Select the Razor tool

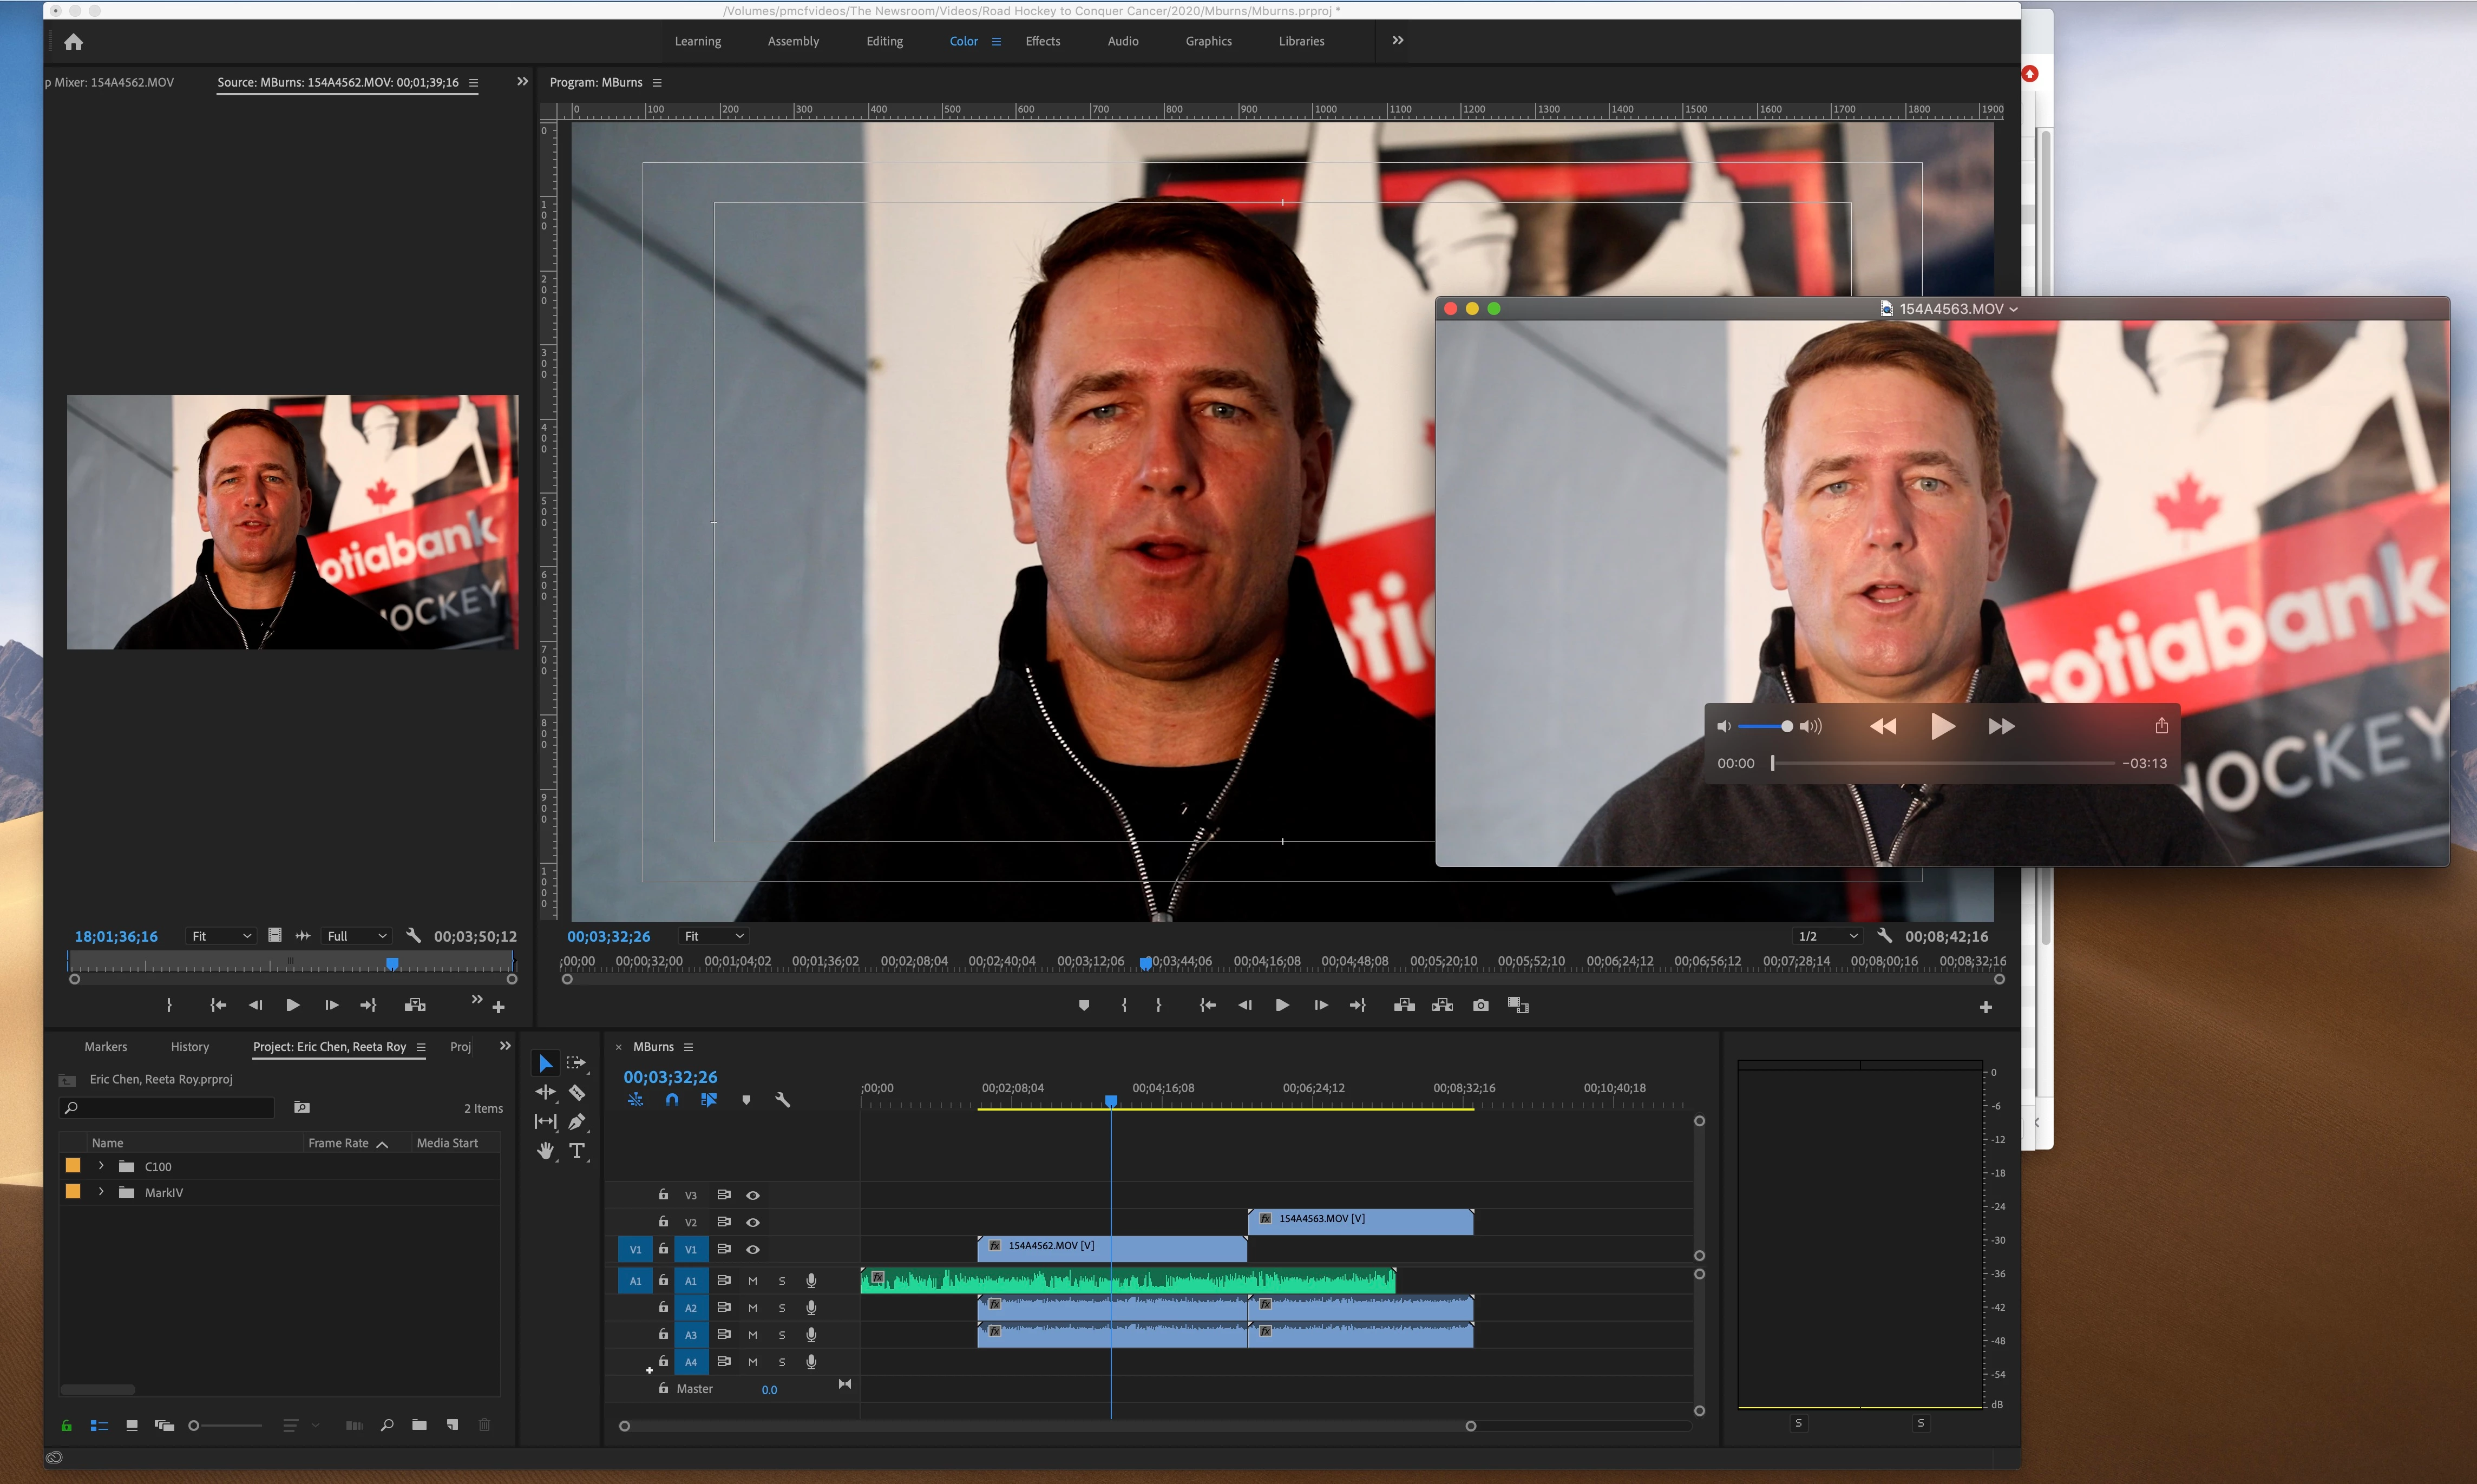point(577,1092)
